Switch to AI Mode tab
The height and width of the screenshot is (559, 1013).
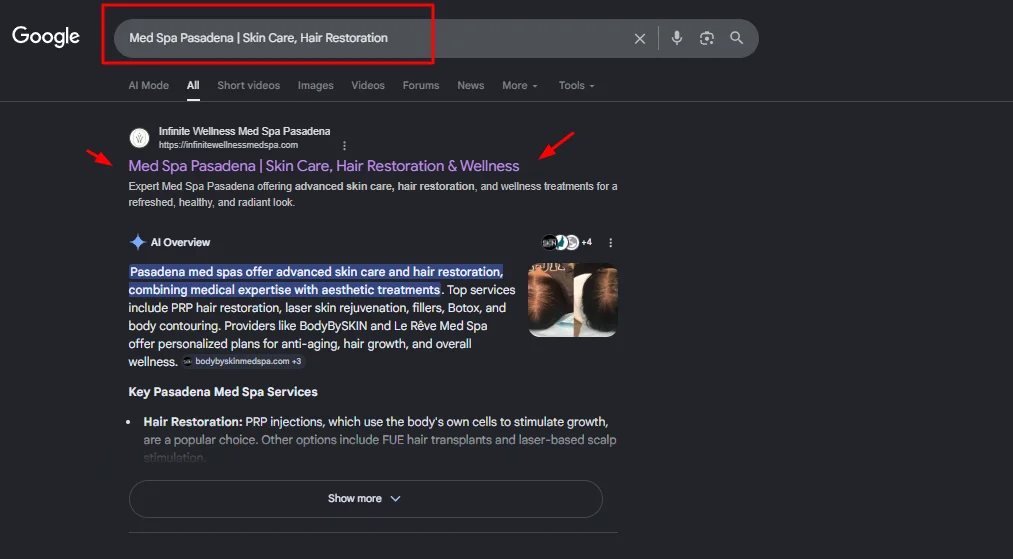tap(149, 85)
